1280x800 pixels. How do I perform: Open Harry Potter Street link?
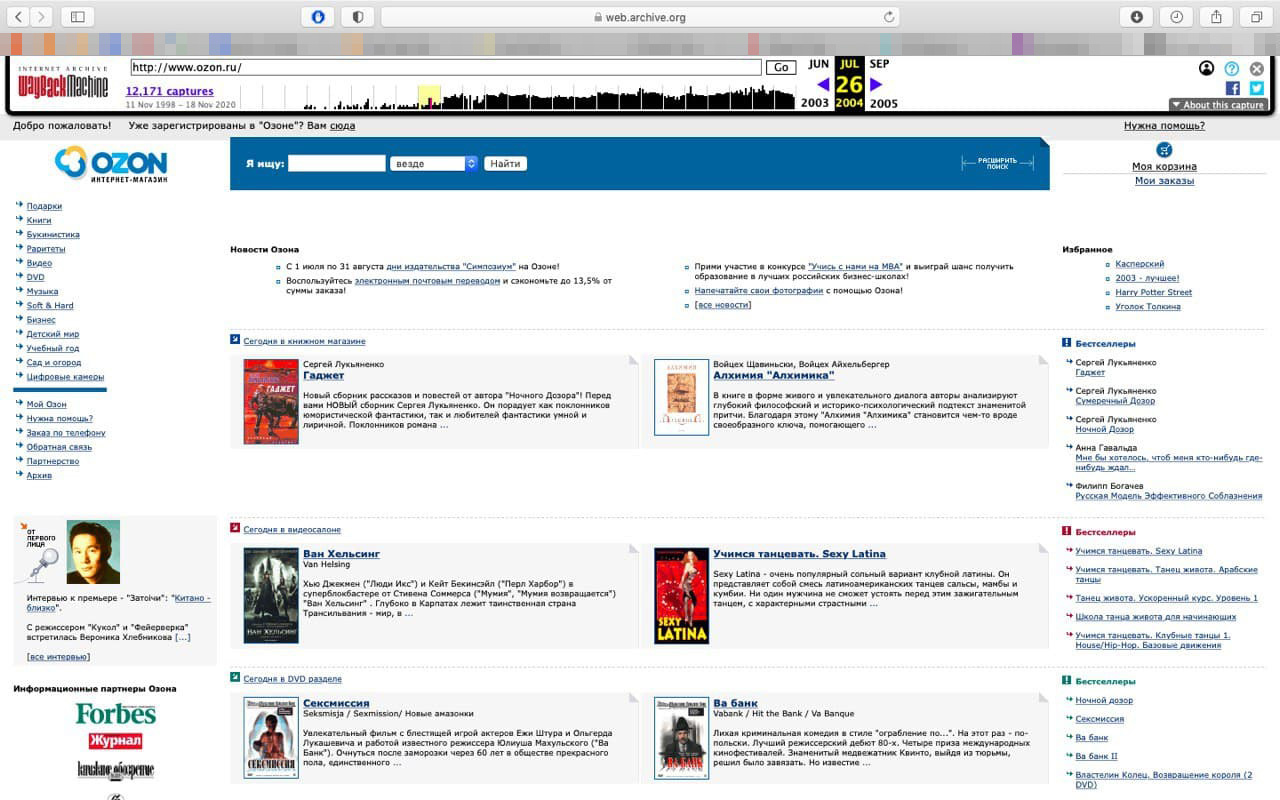tap(1154, 292)
